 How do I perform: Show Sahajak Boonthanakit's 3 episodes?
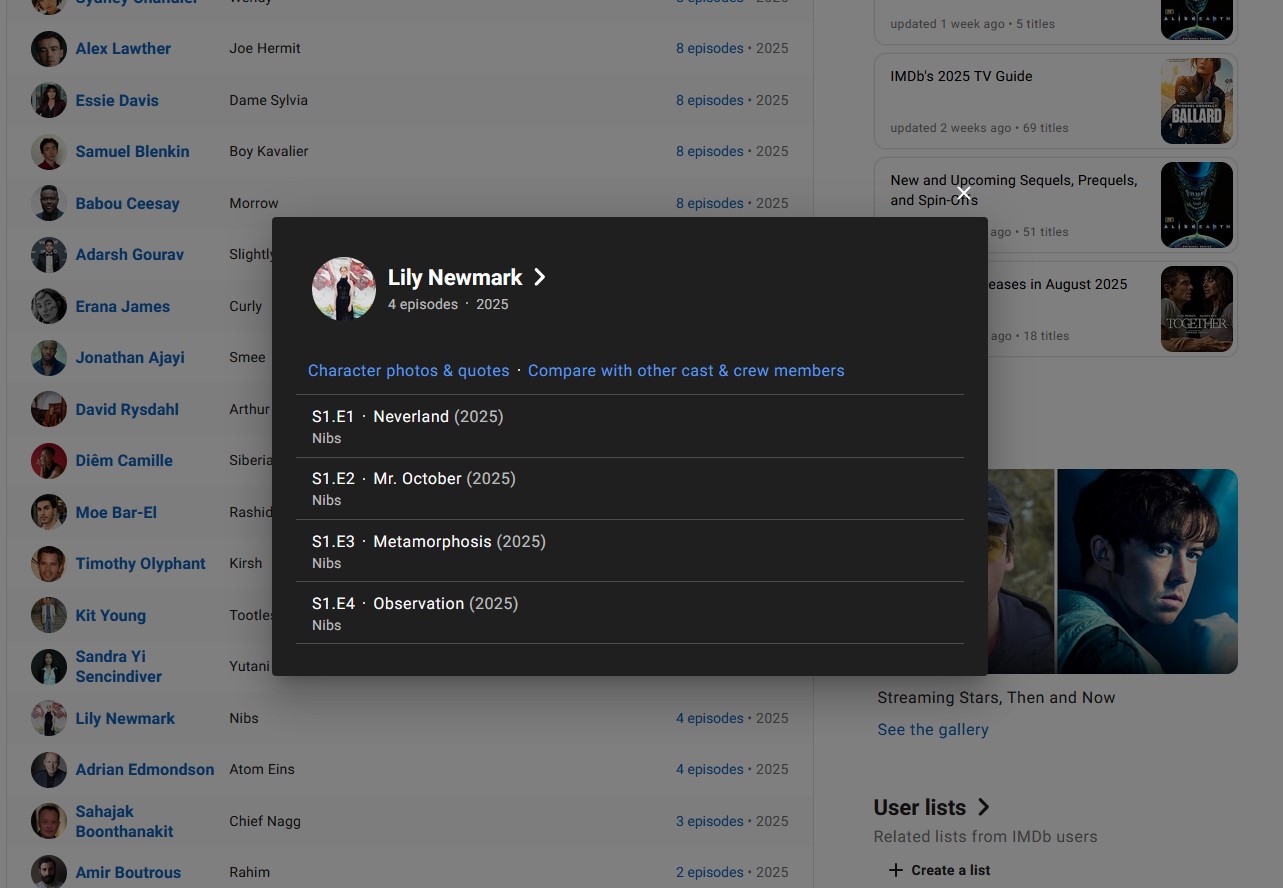(x=709, y=821)
